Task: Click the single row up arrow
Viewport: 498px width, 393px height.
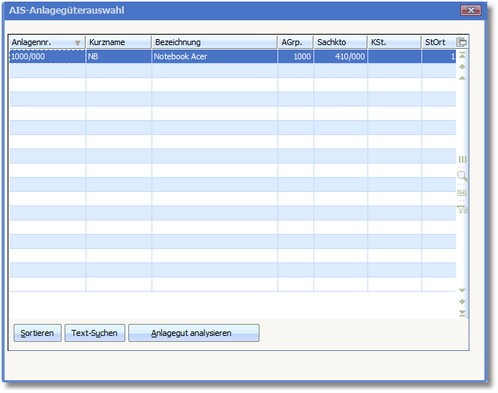Action: (462, 78)
